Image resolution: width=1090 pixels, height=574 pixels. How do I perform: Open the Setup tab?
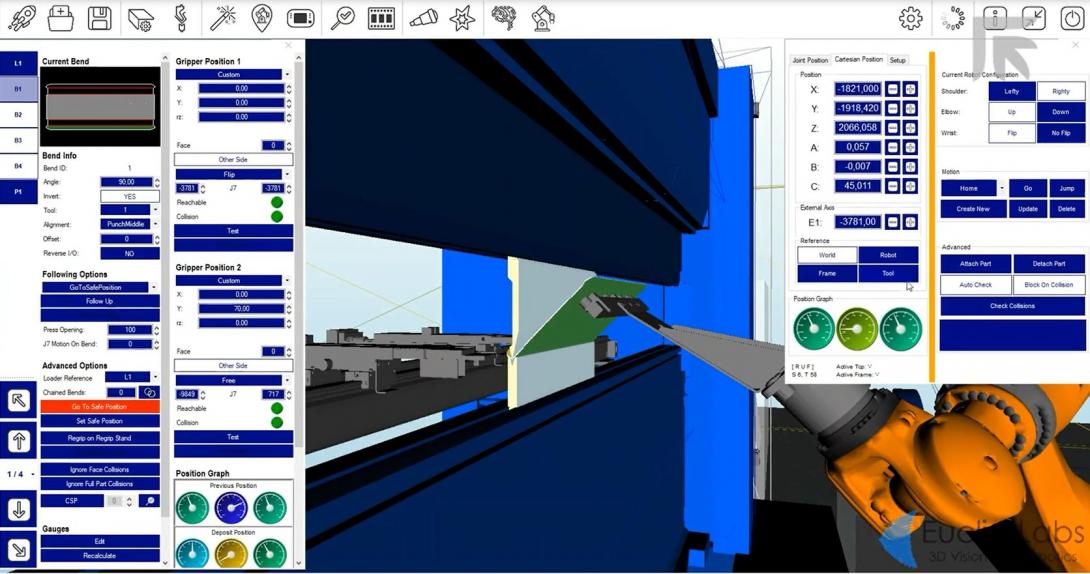897,60
